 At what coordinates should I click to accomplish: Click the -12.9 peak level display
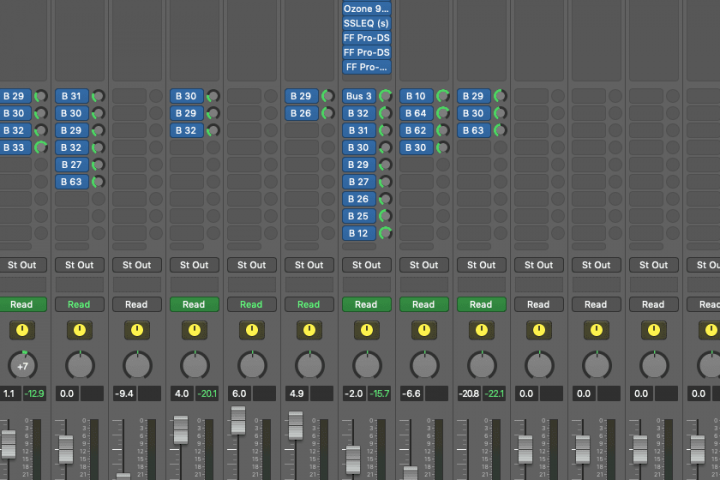(x=35, y=394)
